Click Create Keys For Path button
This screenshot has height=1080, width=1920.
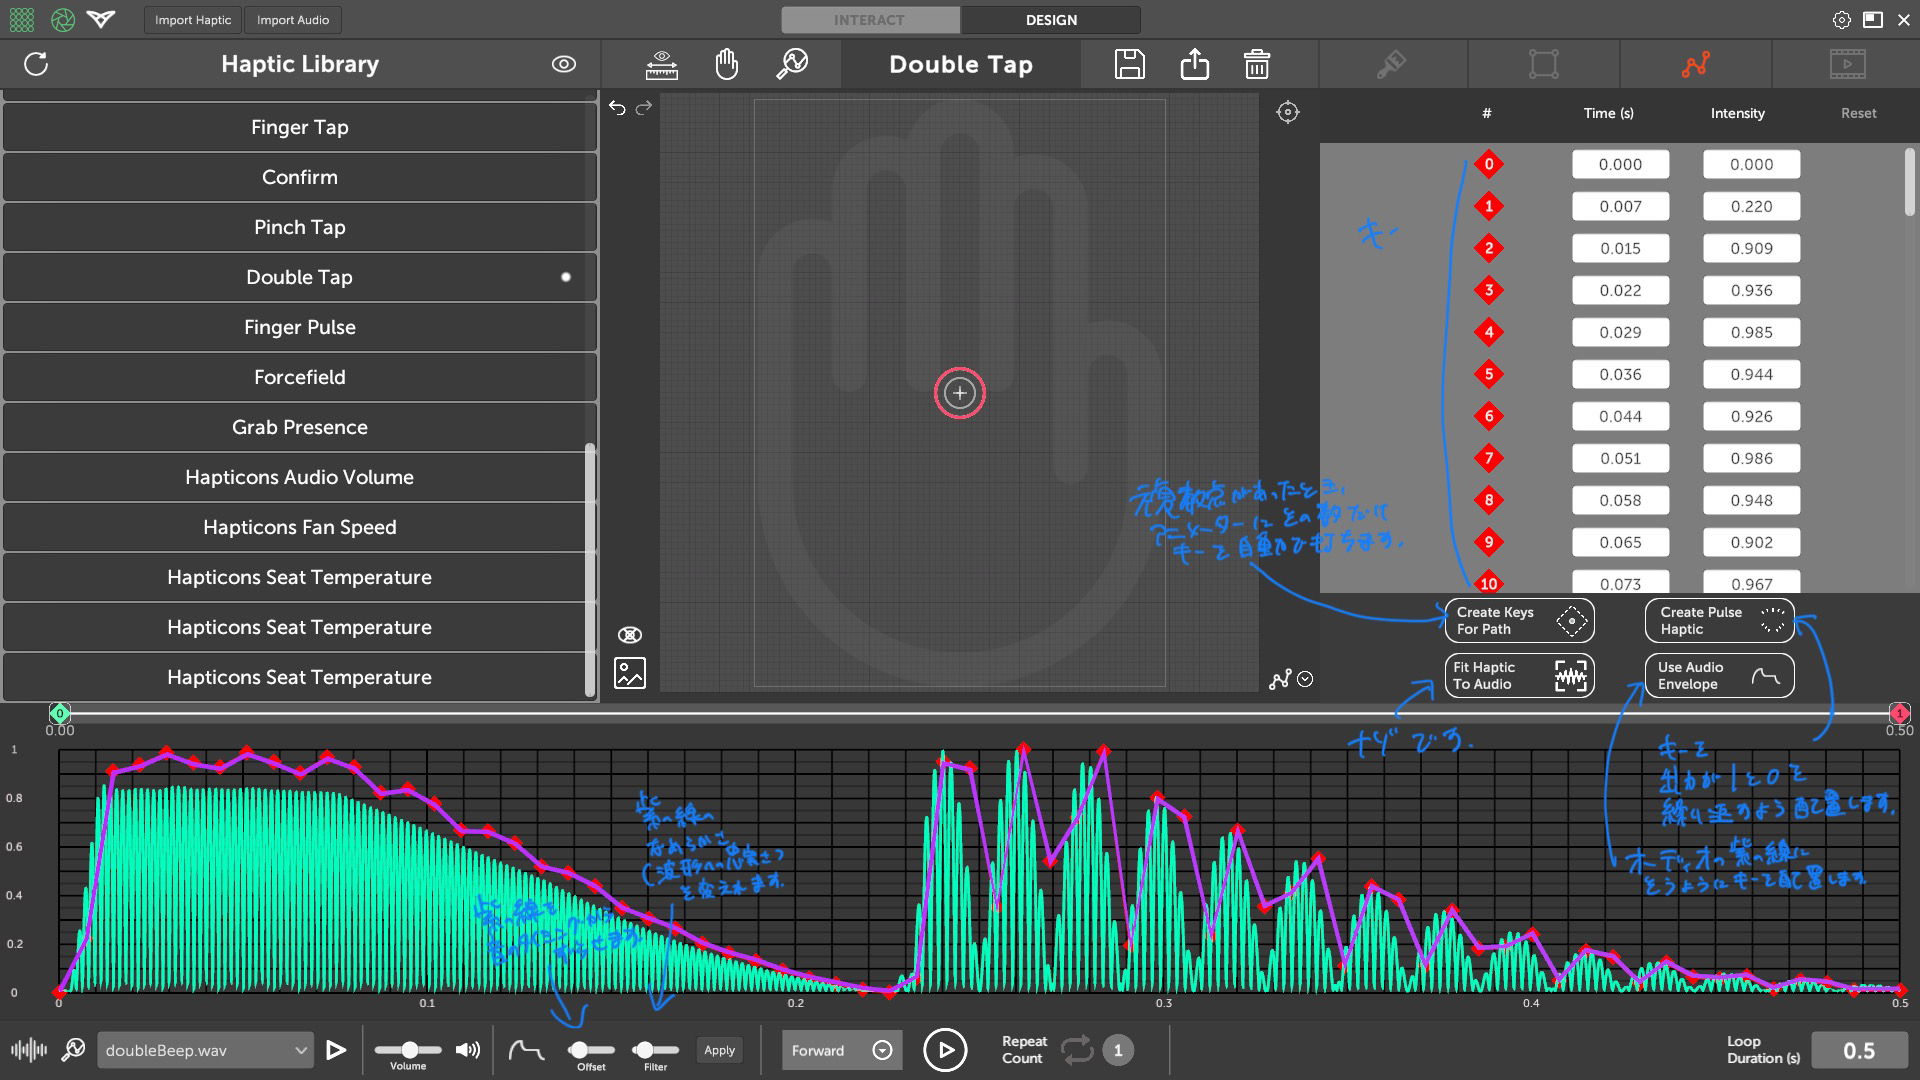click(x=1518, y=621)
